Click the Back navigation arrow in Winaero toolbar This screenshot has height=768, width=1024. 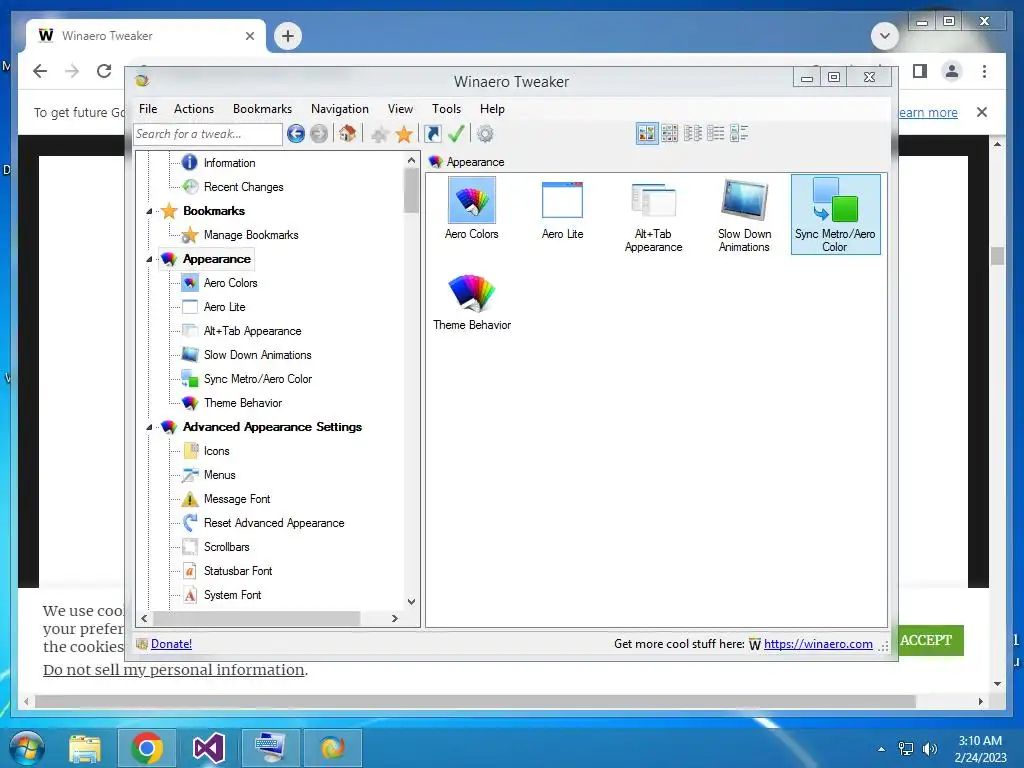(x=296, y=134)
